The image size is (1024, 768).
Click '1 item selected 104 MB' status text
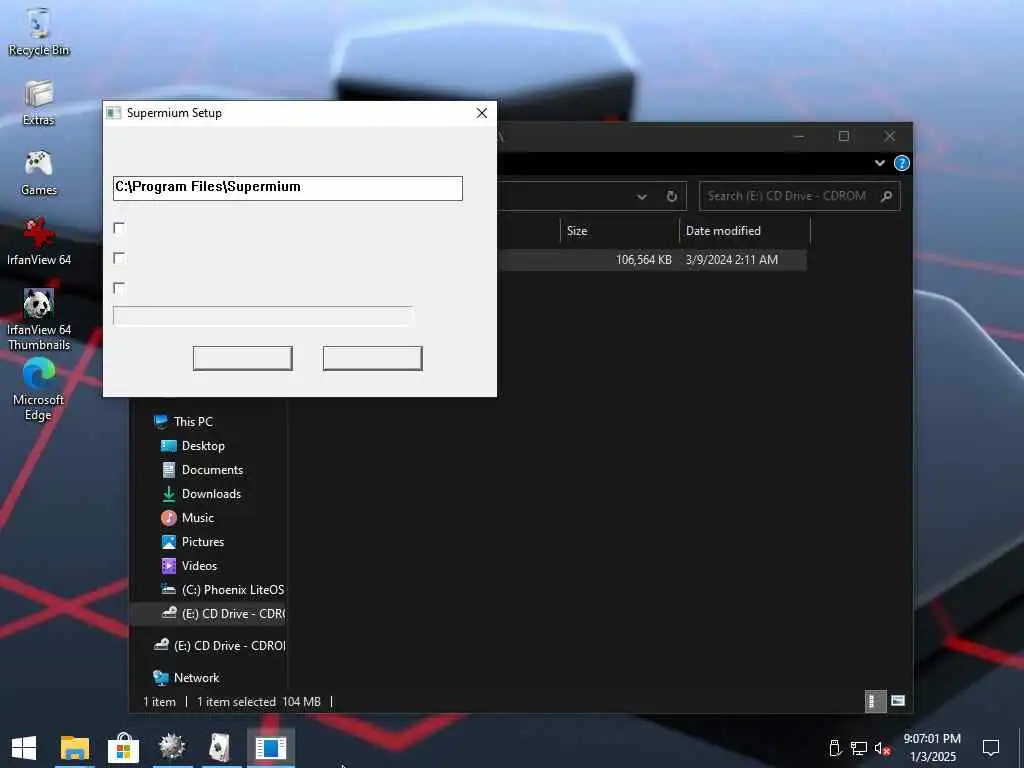(x=259, y=702)
